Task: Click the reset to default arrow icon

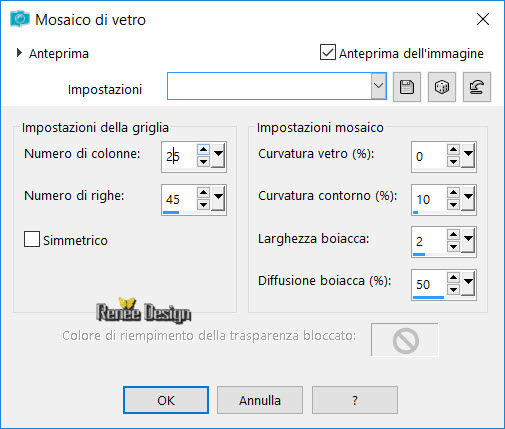Action: [x=477, y=87]
